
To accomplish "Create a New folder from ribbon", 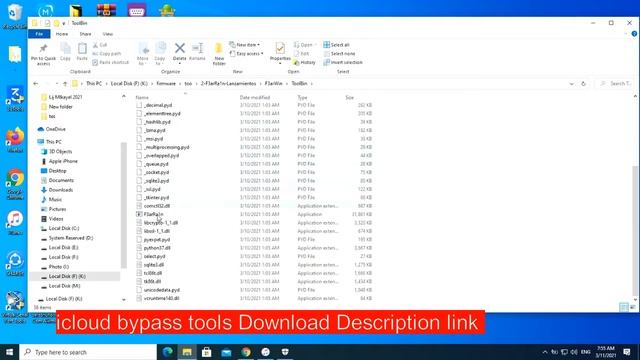I will tap(219, 53).
